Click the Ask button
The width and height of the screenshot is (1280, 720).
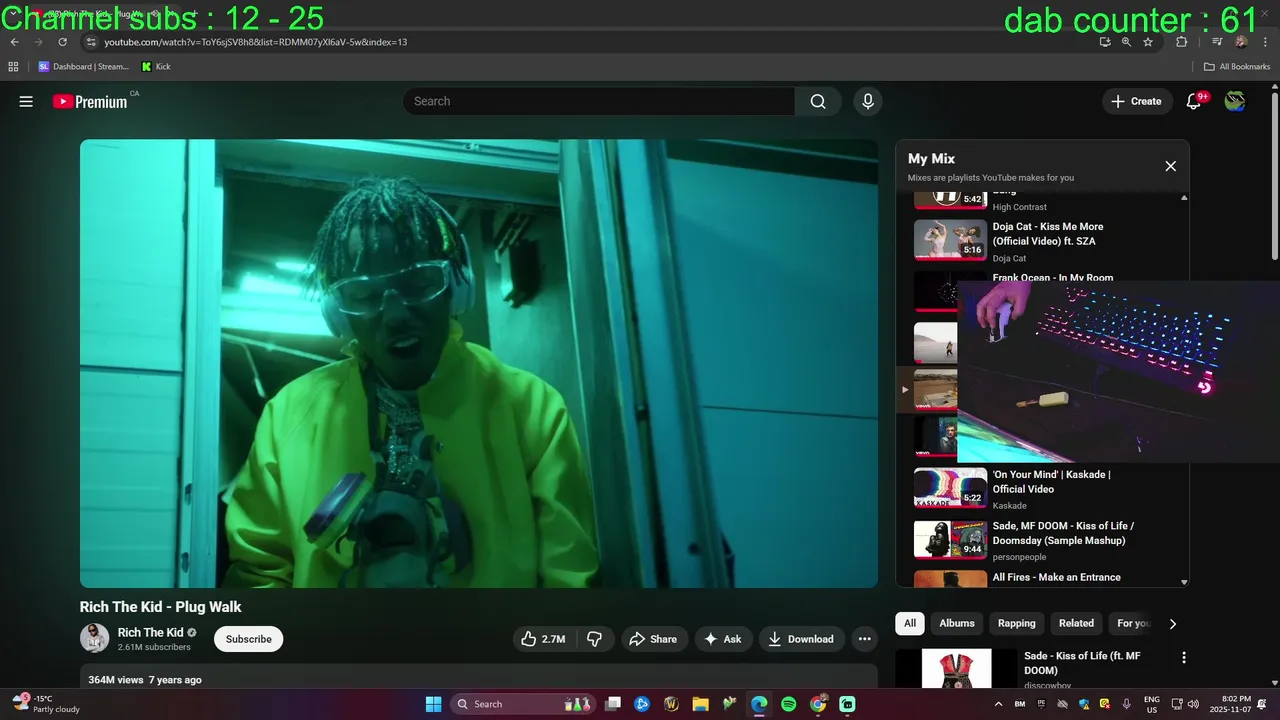pyautogui.click(x=723, y=639)
